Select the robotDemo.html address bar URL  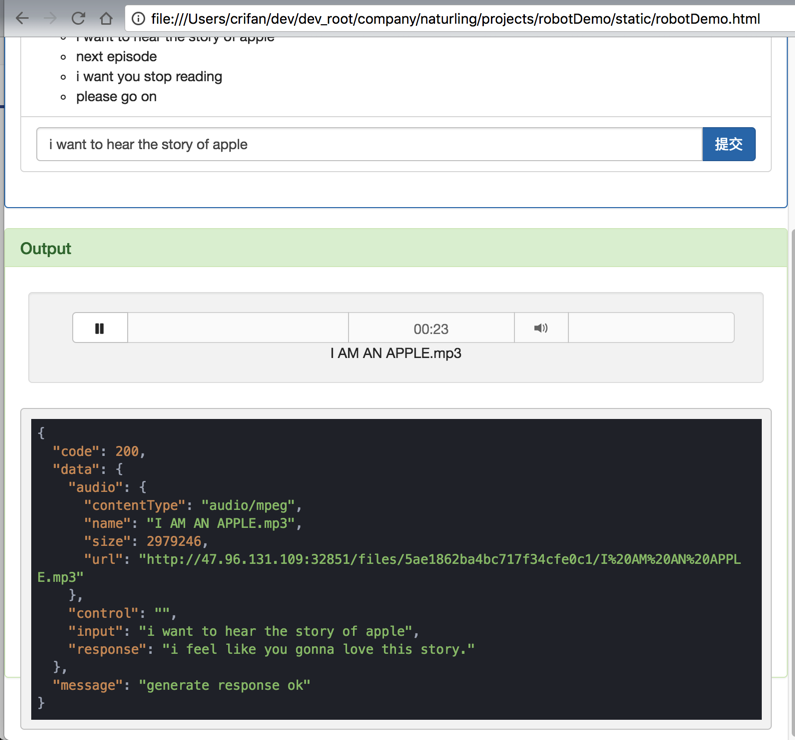pyautogui.click(x=455, y=18)
